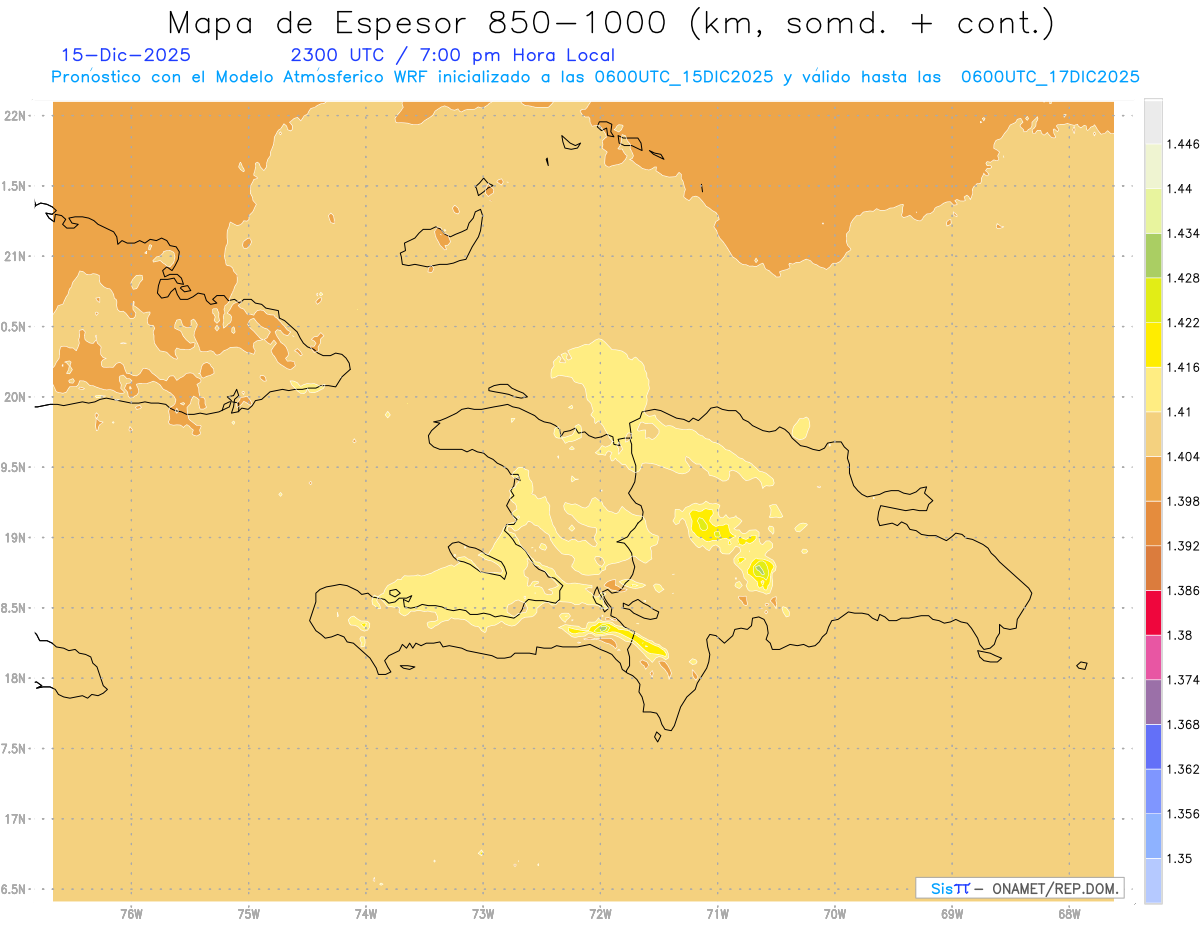Viewport: 1200px width, 927px height.
Task: Click the legend value '1.398'
Action: [x=1184, y=501]
